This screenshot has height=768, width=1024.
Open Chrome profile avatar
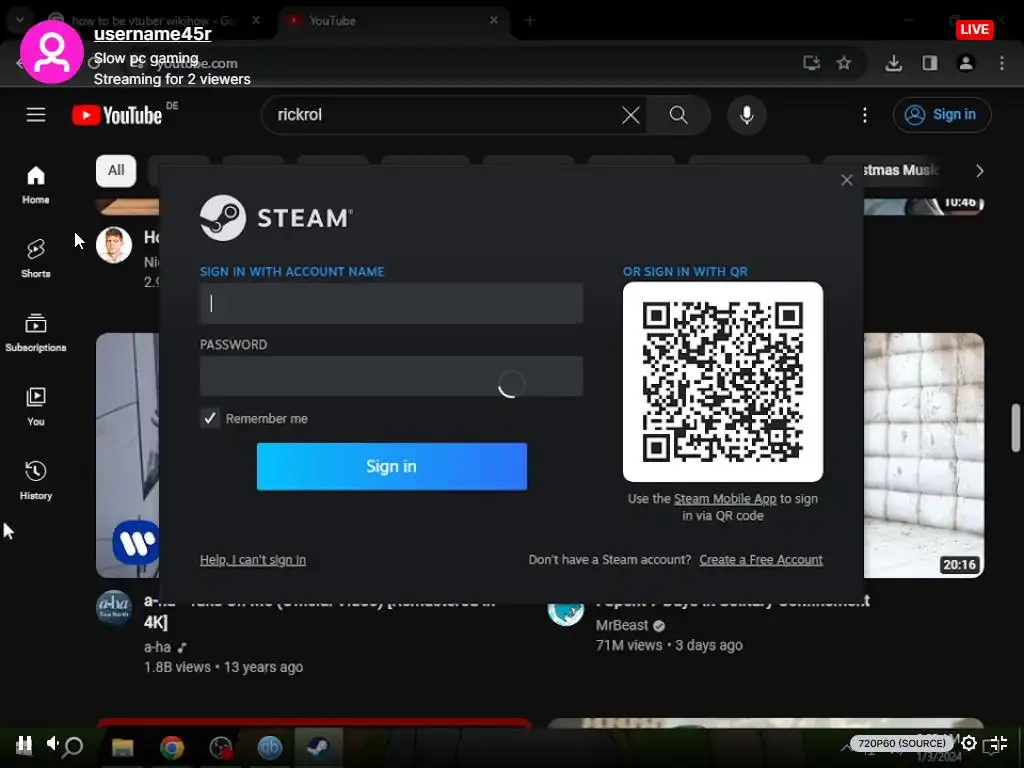966,63
